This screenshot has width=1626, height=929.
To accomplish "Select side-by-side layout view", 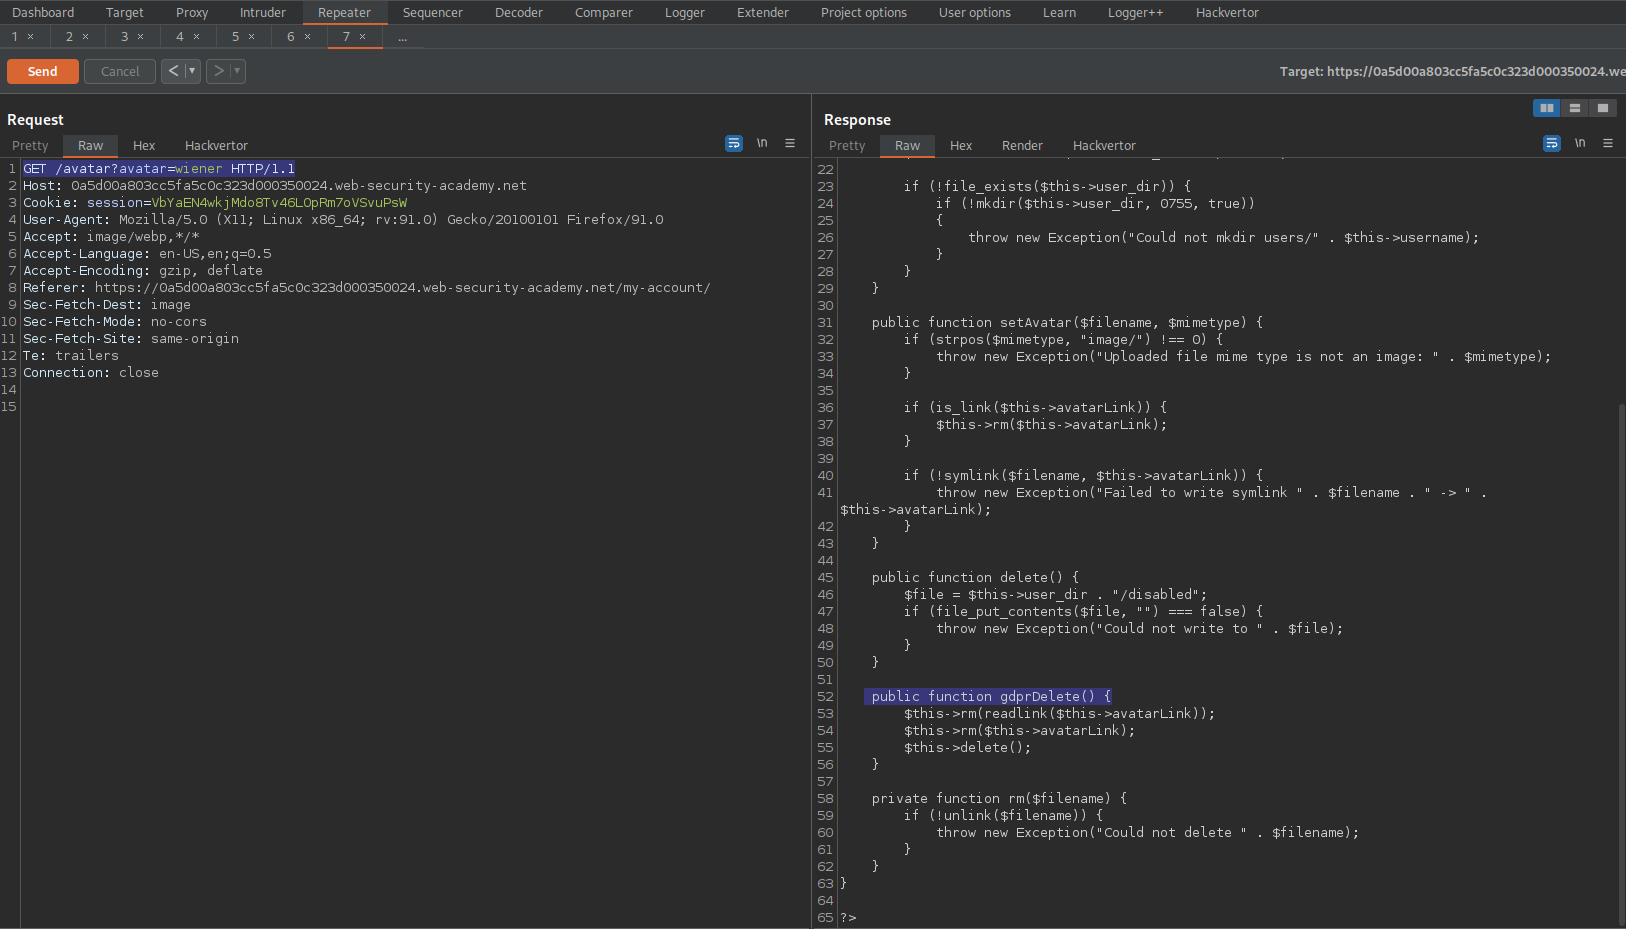I will coord(1547,108).
